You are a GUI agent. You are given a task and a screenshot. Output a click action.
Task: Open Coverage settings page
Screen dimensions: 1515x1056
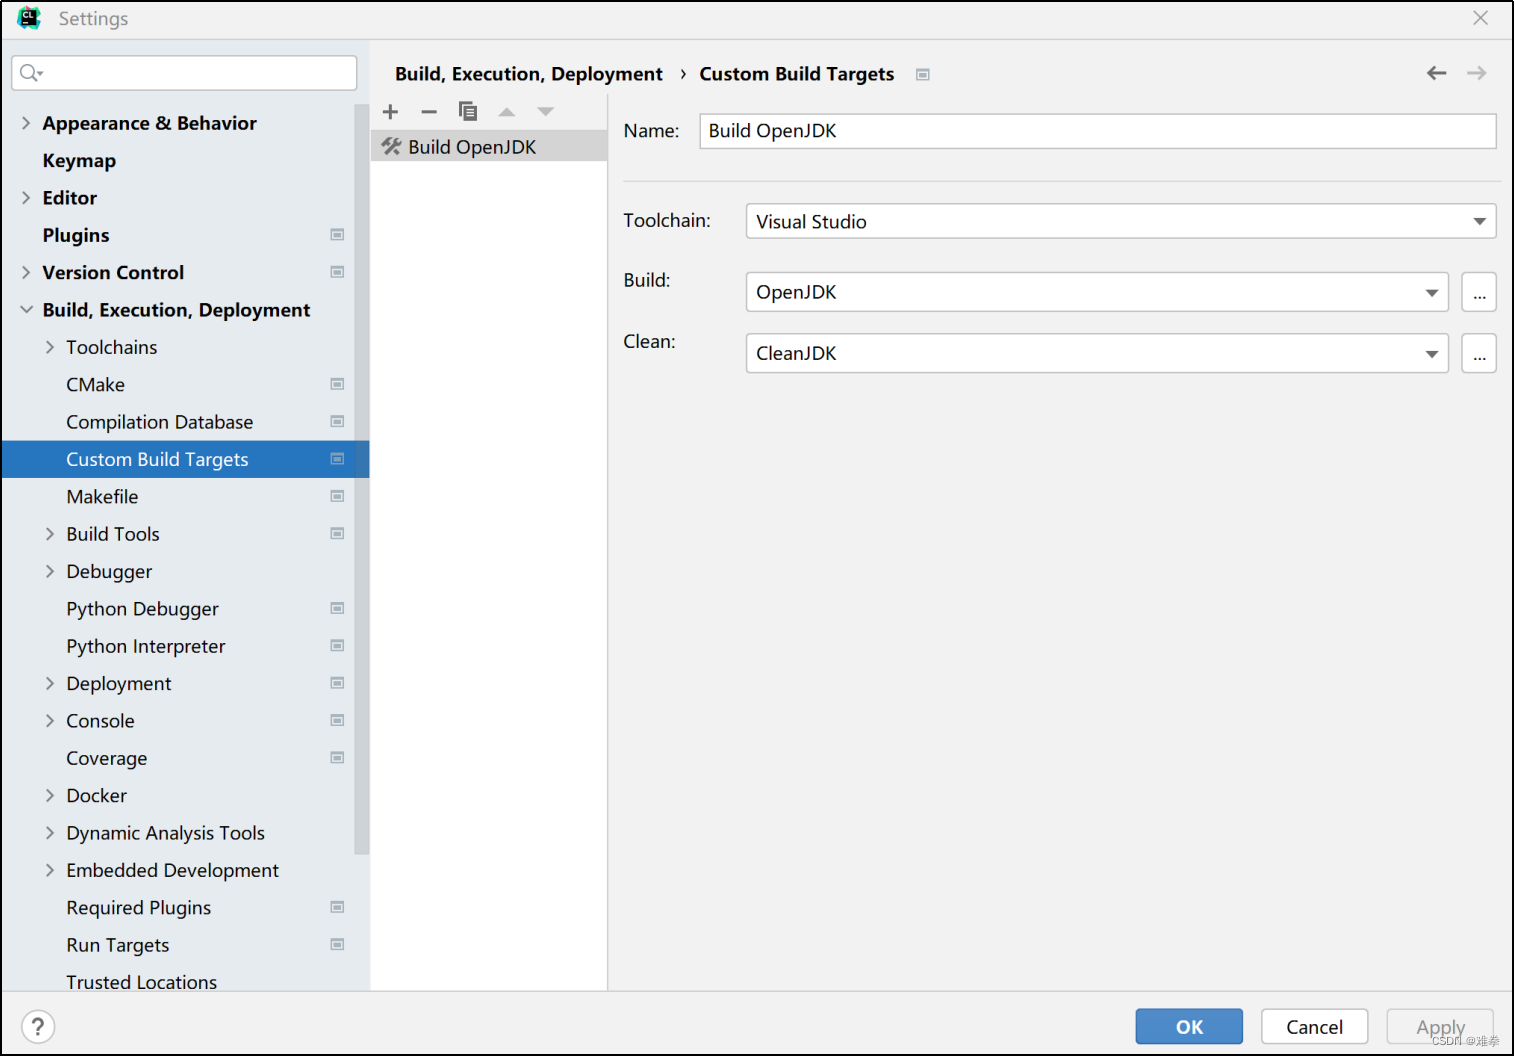(x=107, y=759)
